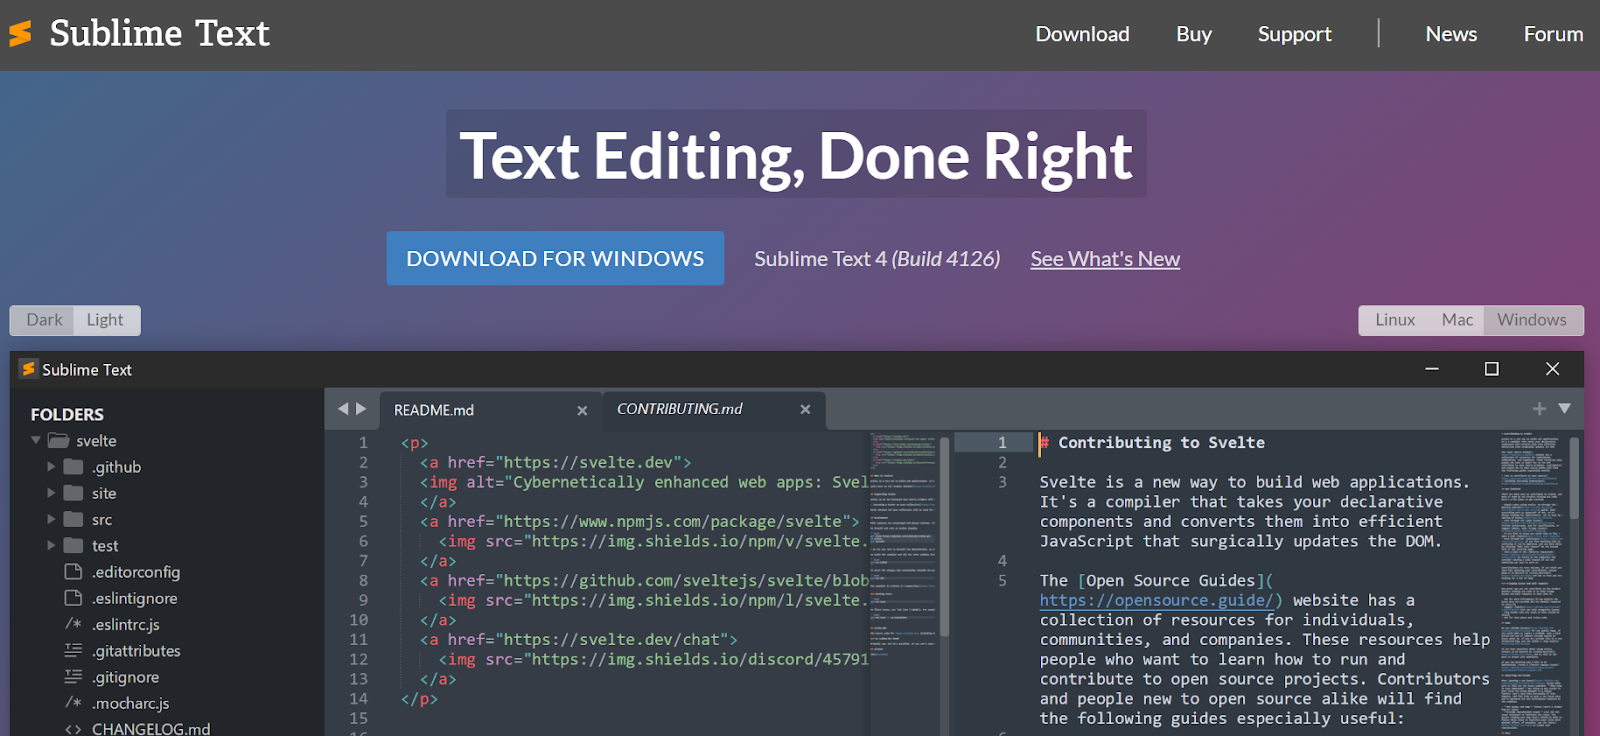Image resolution: width=1600 pixels, height=736 pixels.
Task: Go to next tab with right arrow
Action: tap(361, 409)
